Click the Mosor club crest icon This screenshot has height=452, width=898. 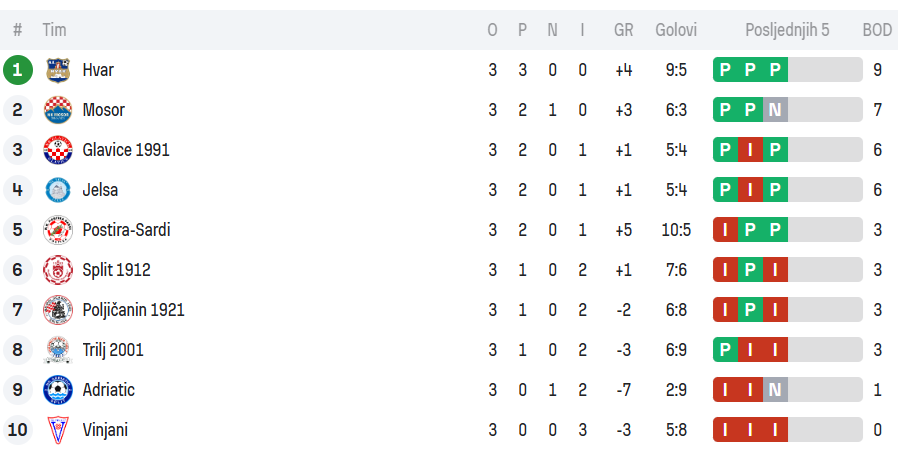[58, 110]
